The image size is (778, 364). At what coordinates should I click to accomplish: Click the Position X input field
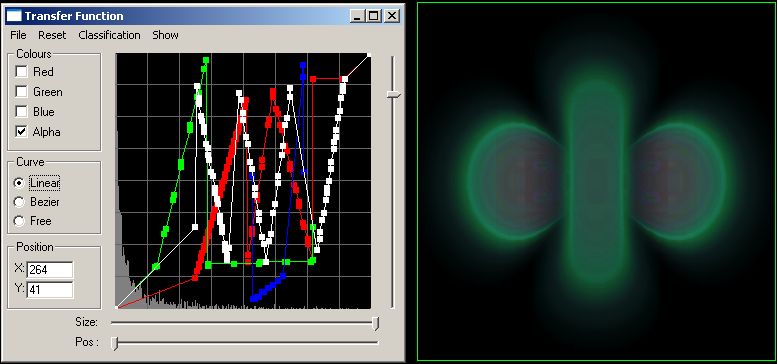pyautogui.click(x=50, y=270)
